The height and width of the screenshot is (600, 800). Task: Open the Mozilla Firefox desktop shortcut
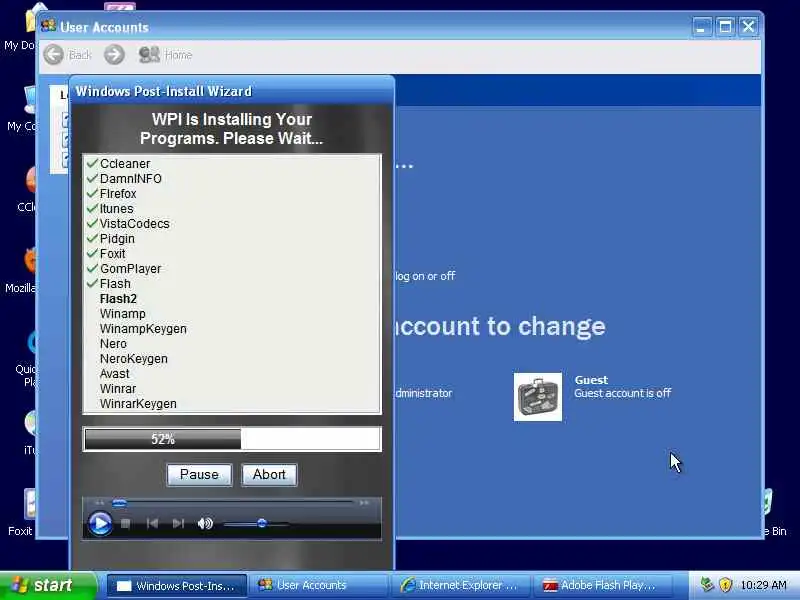[20, 269]
